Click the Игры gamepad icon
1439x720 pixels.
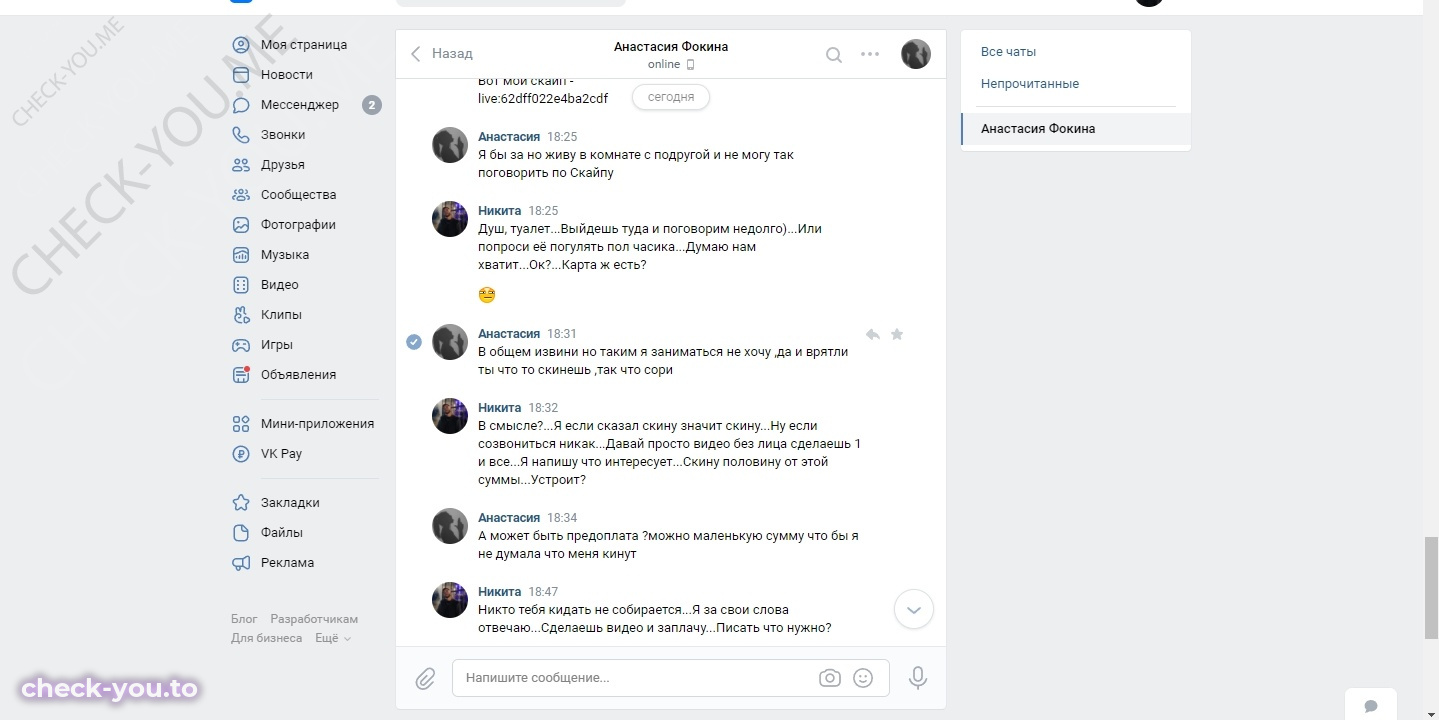[x=241, y=345]
